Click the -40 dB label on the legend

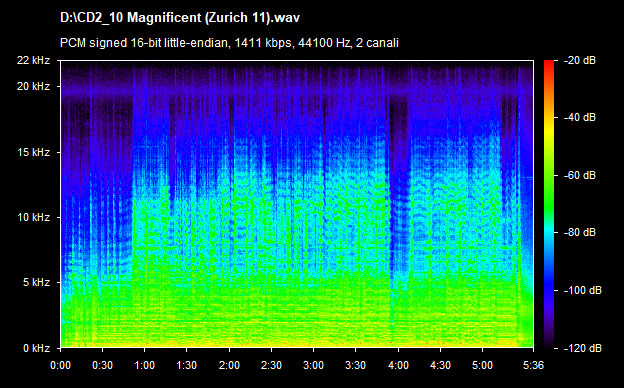580,117
